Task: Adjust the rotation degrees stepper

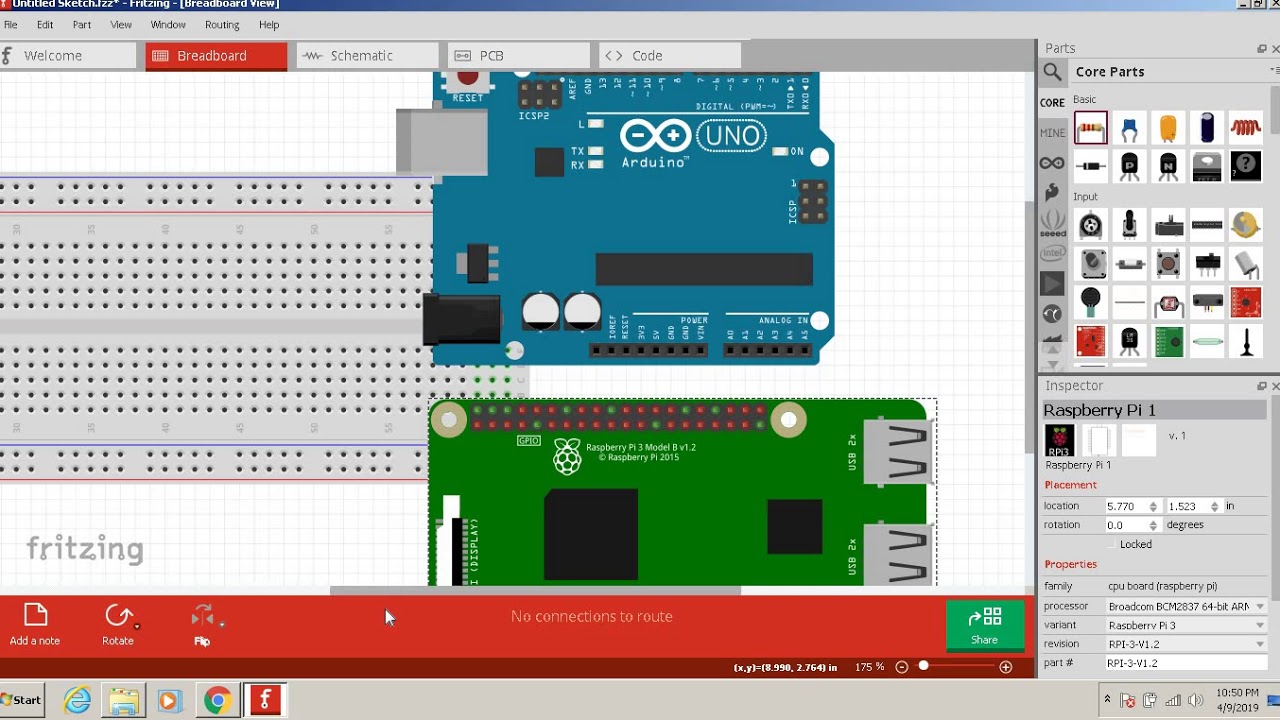Action: pyautogui.click(x=1153, y=525)
